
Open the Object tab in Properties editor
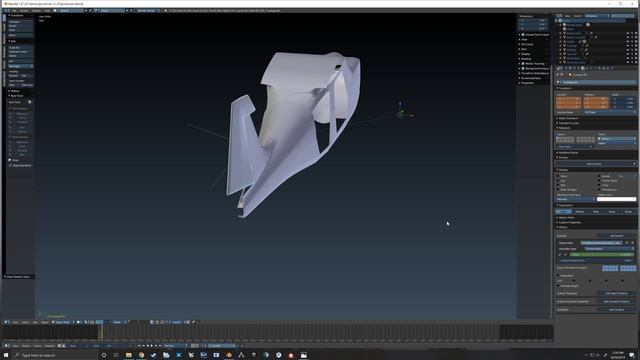coord(582,68)
